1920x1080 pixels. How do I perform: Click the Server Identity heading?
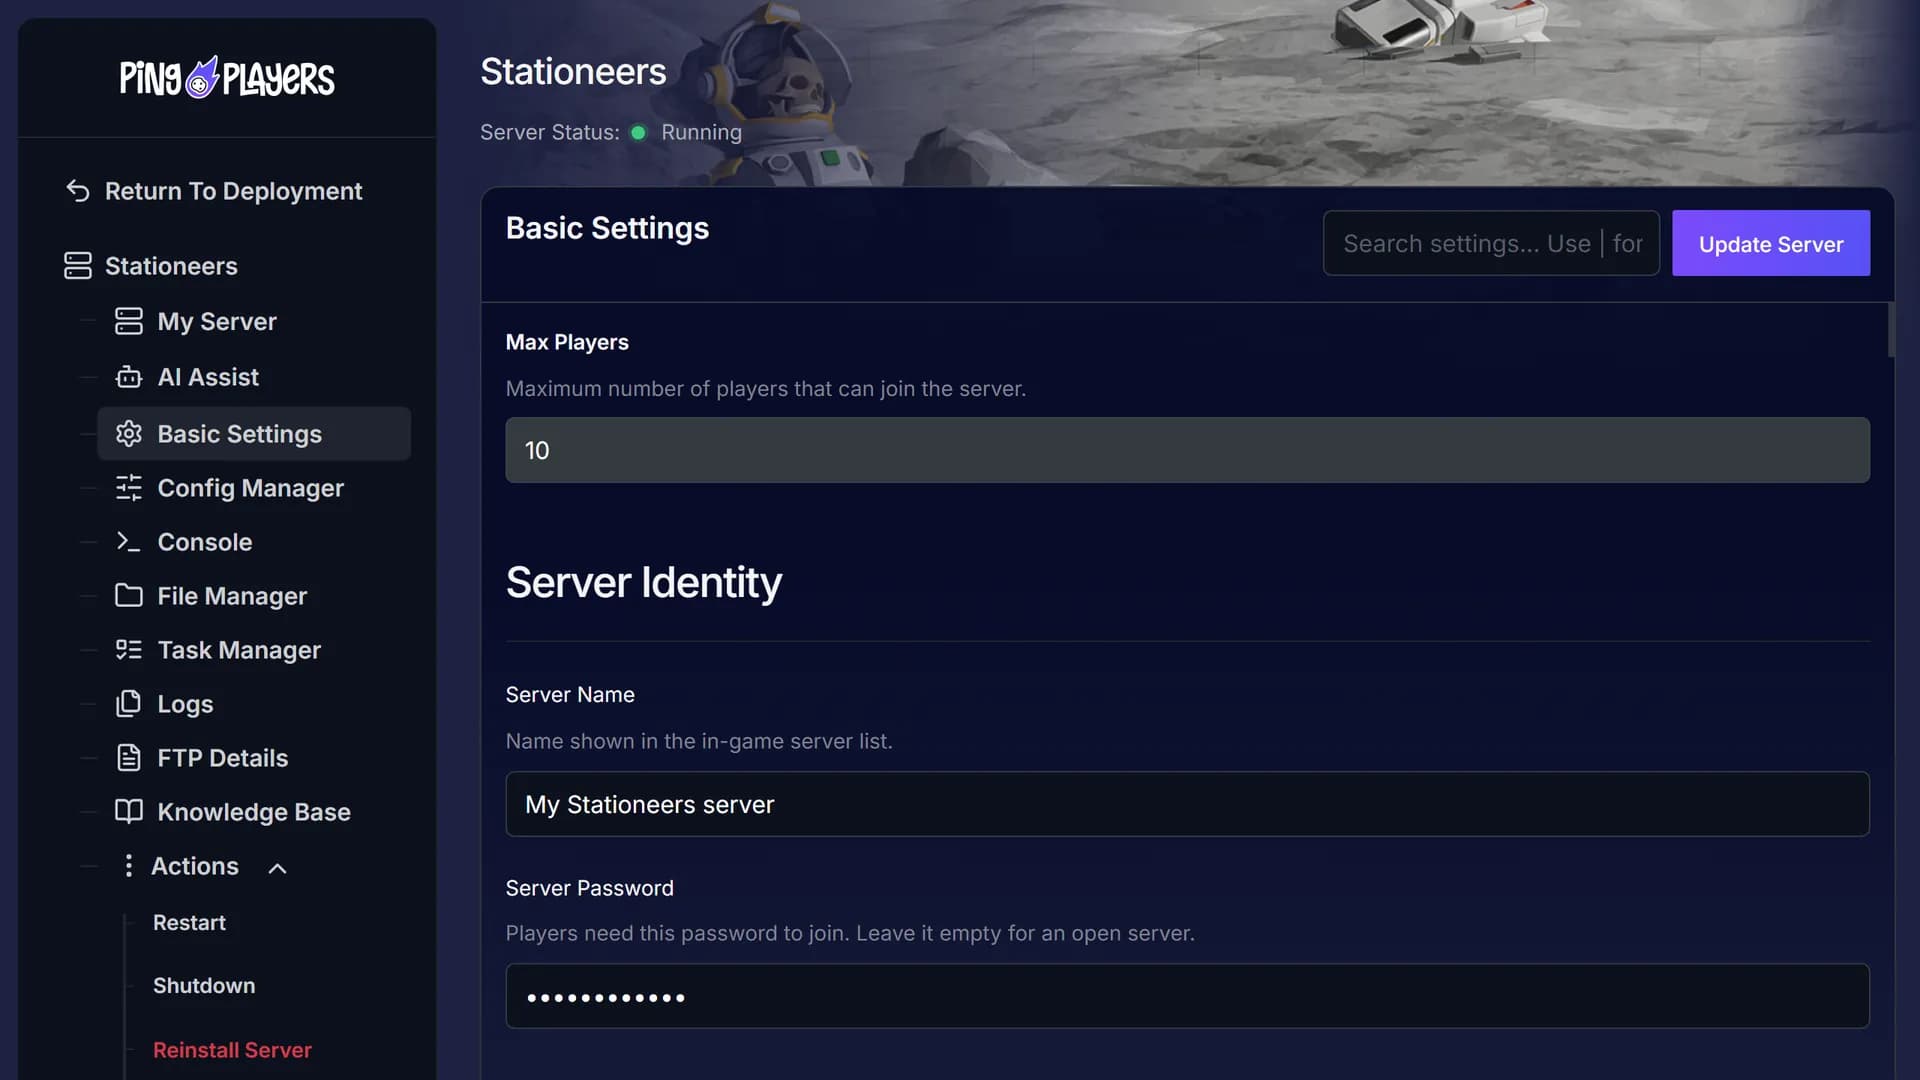pyautogui.click(x=643, y=582)
